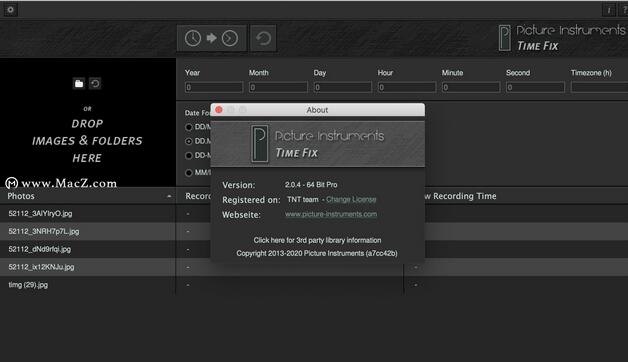
Task: Click the Change License link
Action: pos(351,199)
